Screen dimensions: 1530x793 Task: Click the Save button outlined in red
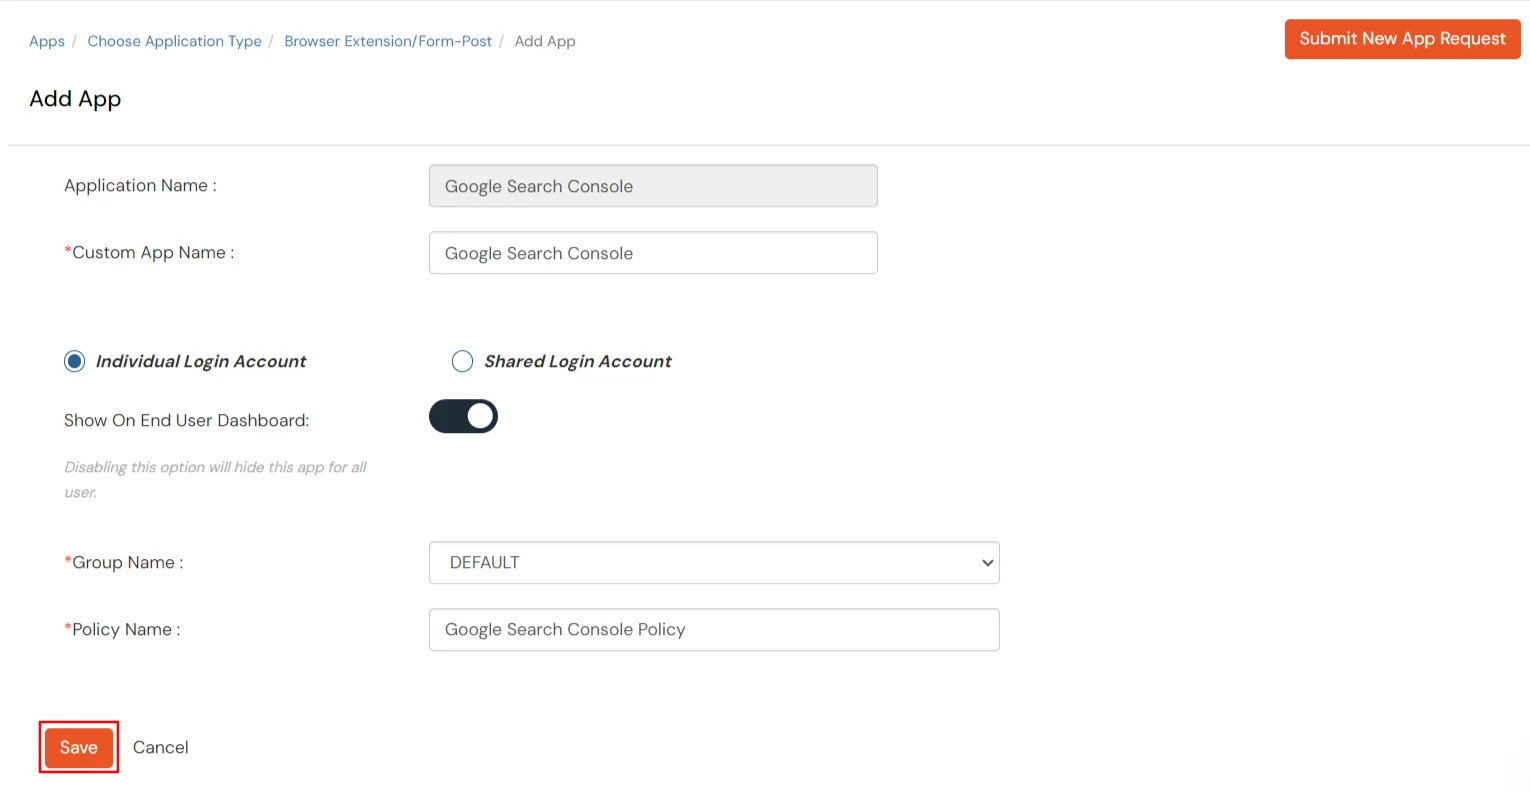coord(78,747)
